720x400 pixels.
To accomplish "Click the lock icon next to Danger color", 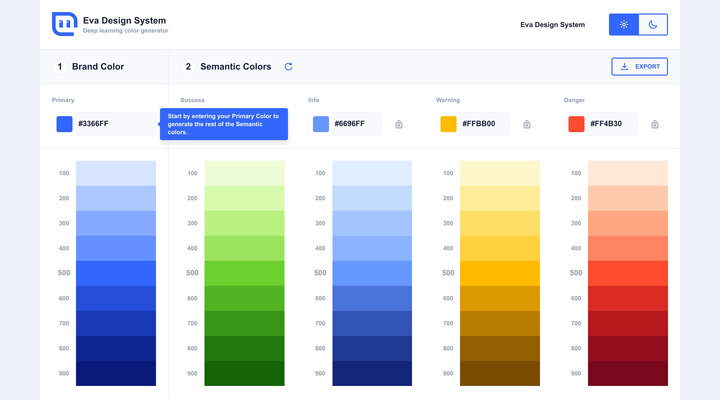I will point(655,124).
